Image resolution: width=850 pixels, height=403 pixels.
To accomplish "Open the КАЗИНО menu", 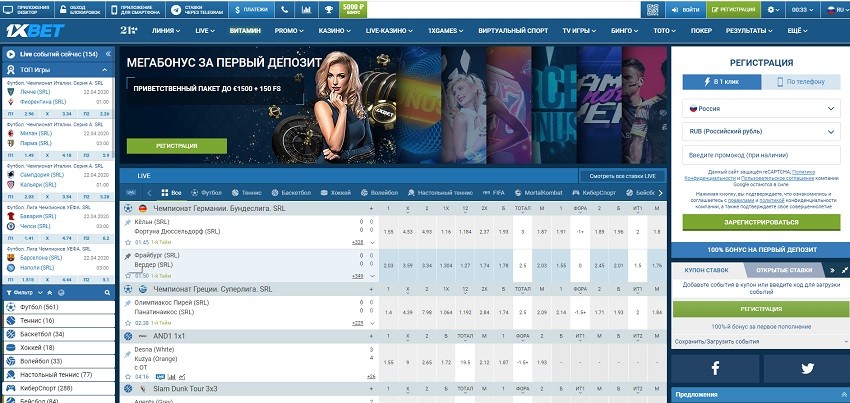I will [x=334, y=31].
